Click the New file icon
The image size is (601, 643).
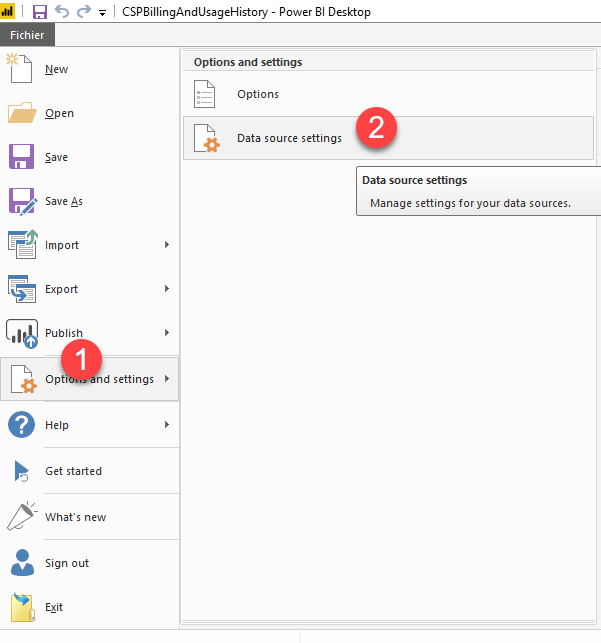(x=20, y=68)
